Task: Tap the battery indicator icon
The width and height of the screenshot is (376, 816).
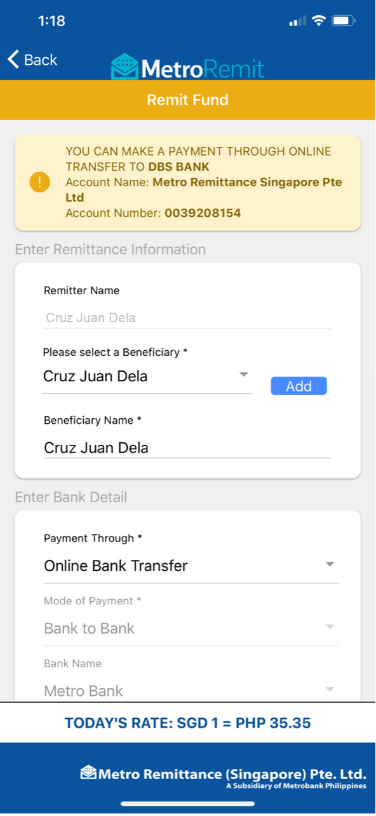Action: (344, 21)
